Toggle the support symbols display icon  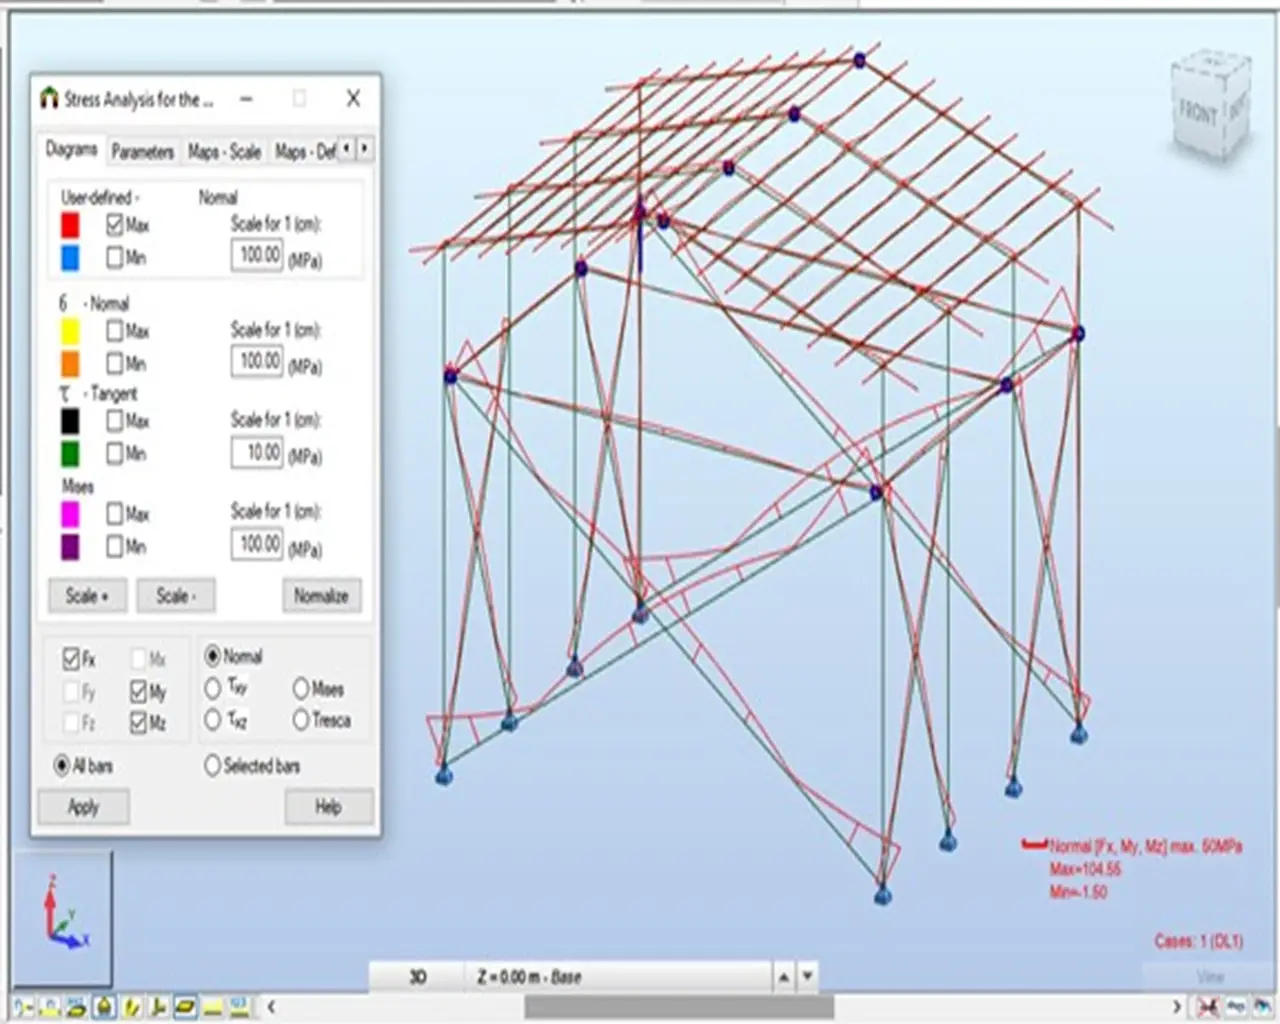[104, 1006]
